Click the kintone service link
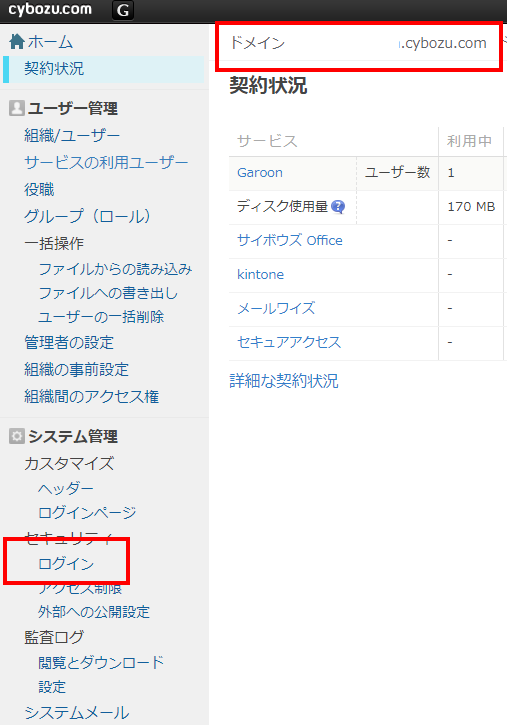This screenshot has width=507, height=725. pyautogui.click(x=260, y=274)
